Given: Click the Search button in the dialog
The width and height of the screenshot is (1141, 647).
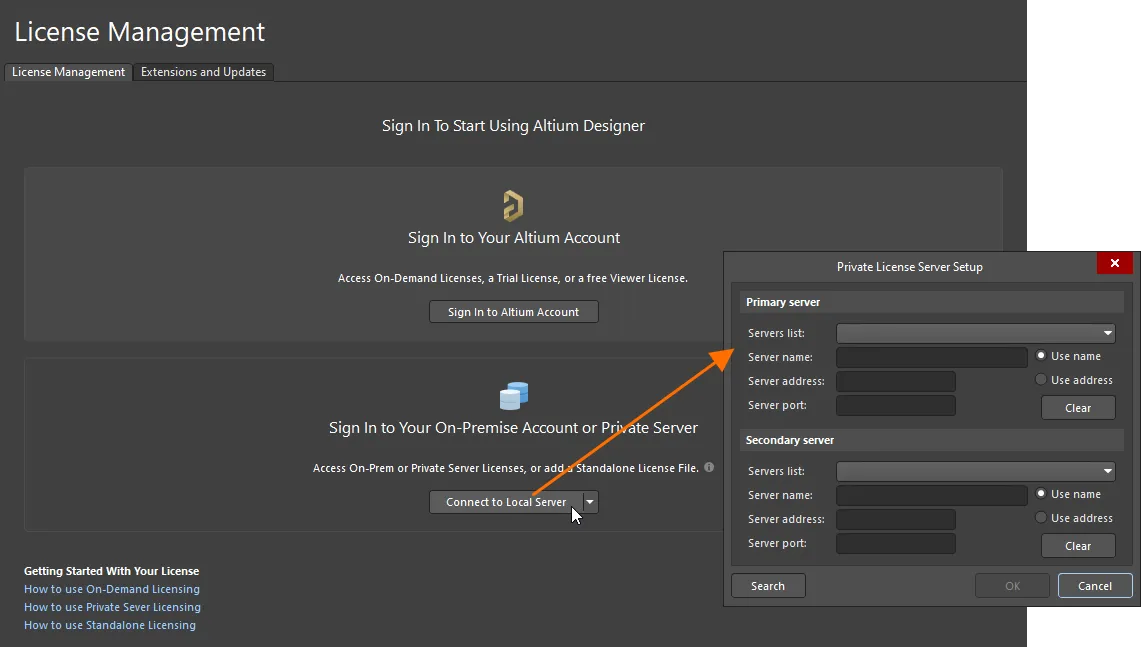Looking at the screenshot, I should [768, 586].
